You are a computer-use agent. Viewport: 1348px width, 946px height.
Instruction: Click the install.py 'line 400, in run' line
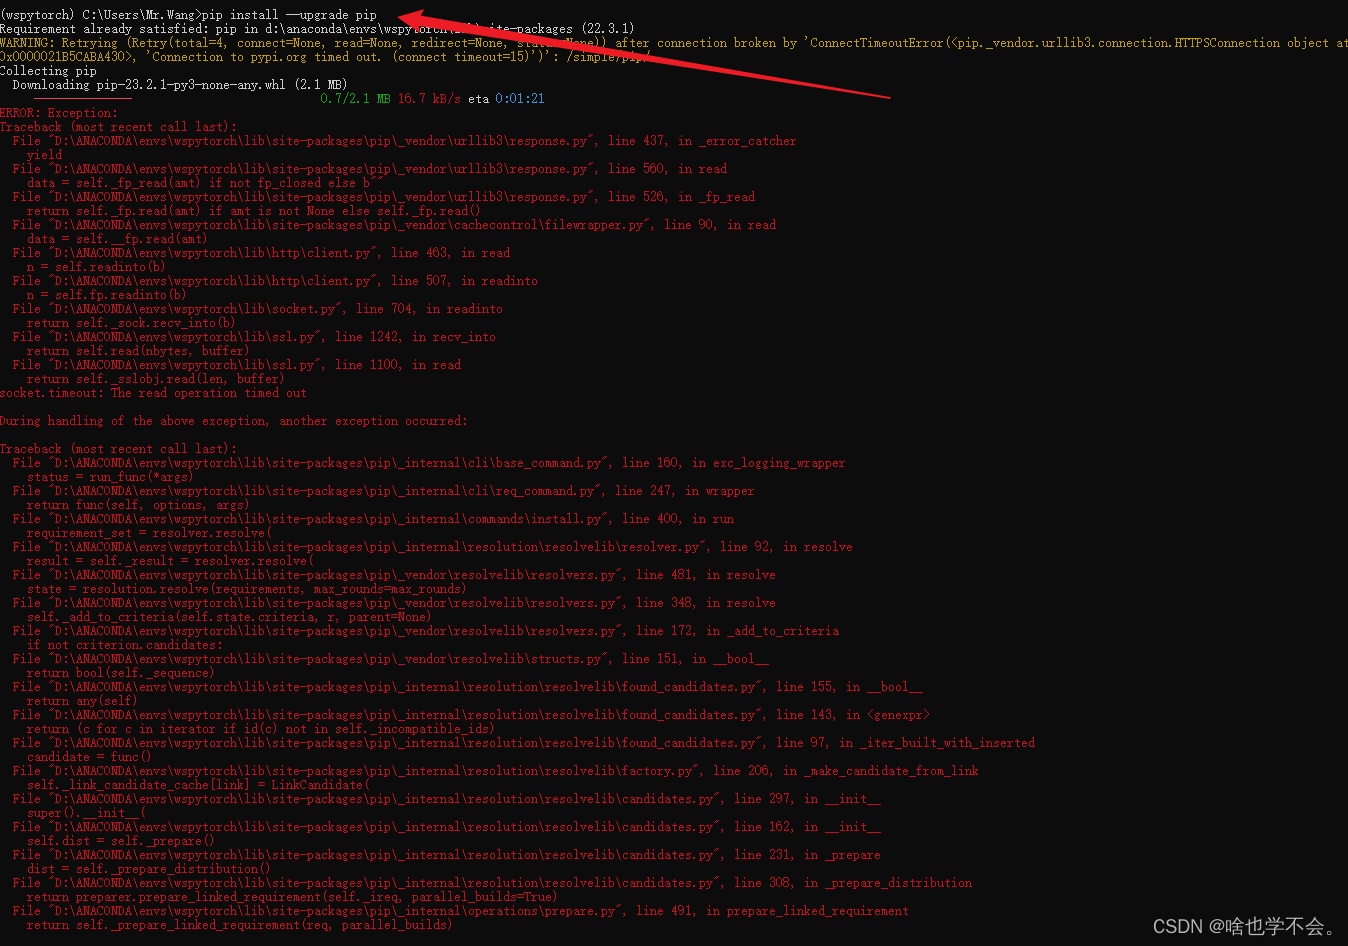(x=374, y=519)
